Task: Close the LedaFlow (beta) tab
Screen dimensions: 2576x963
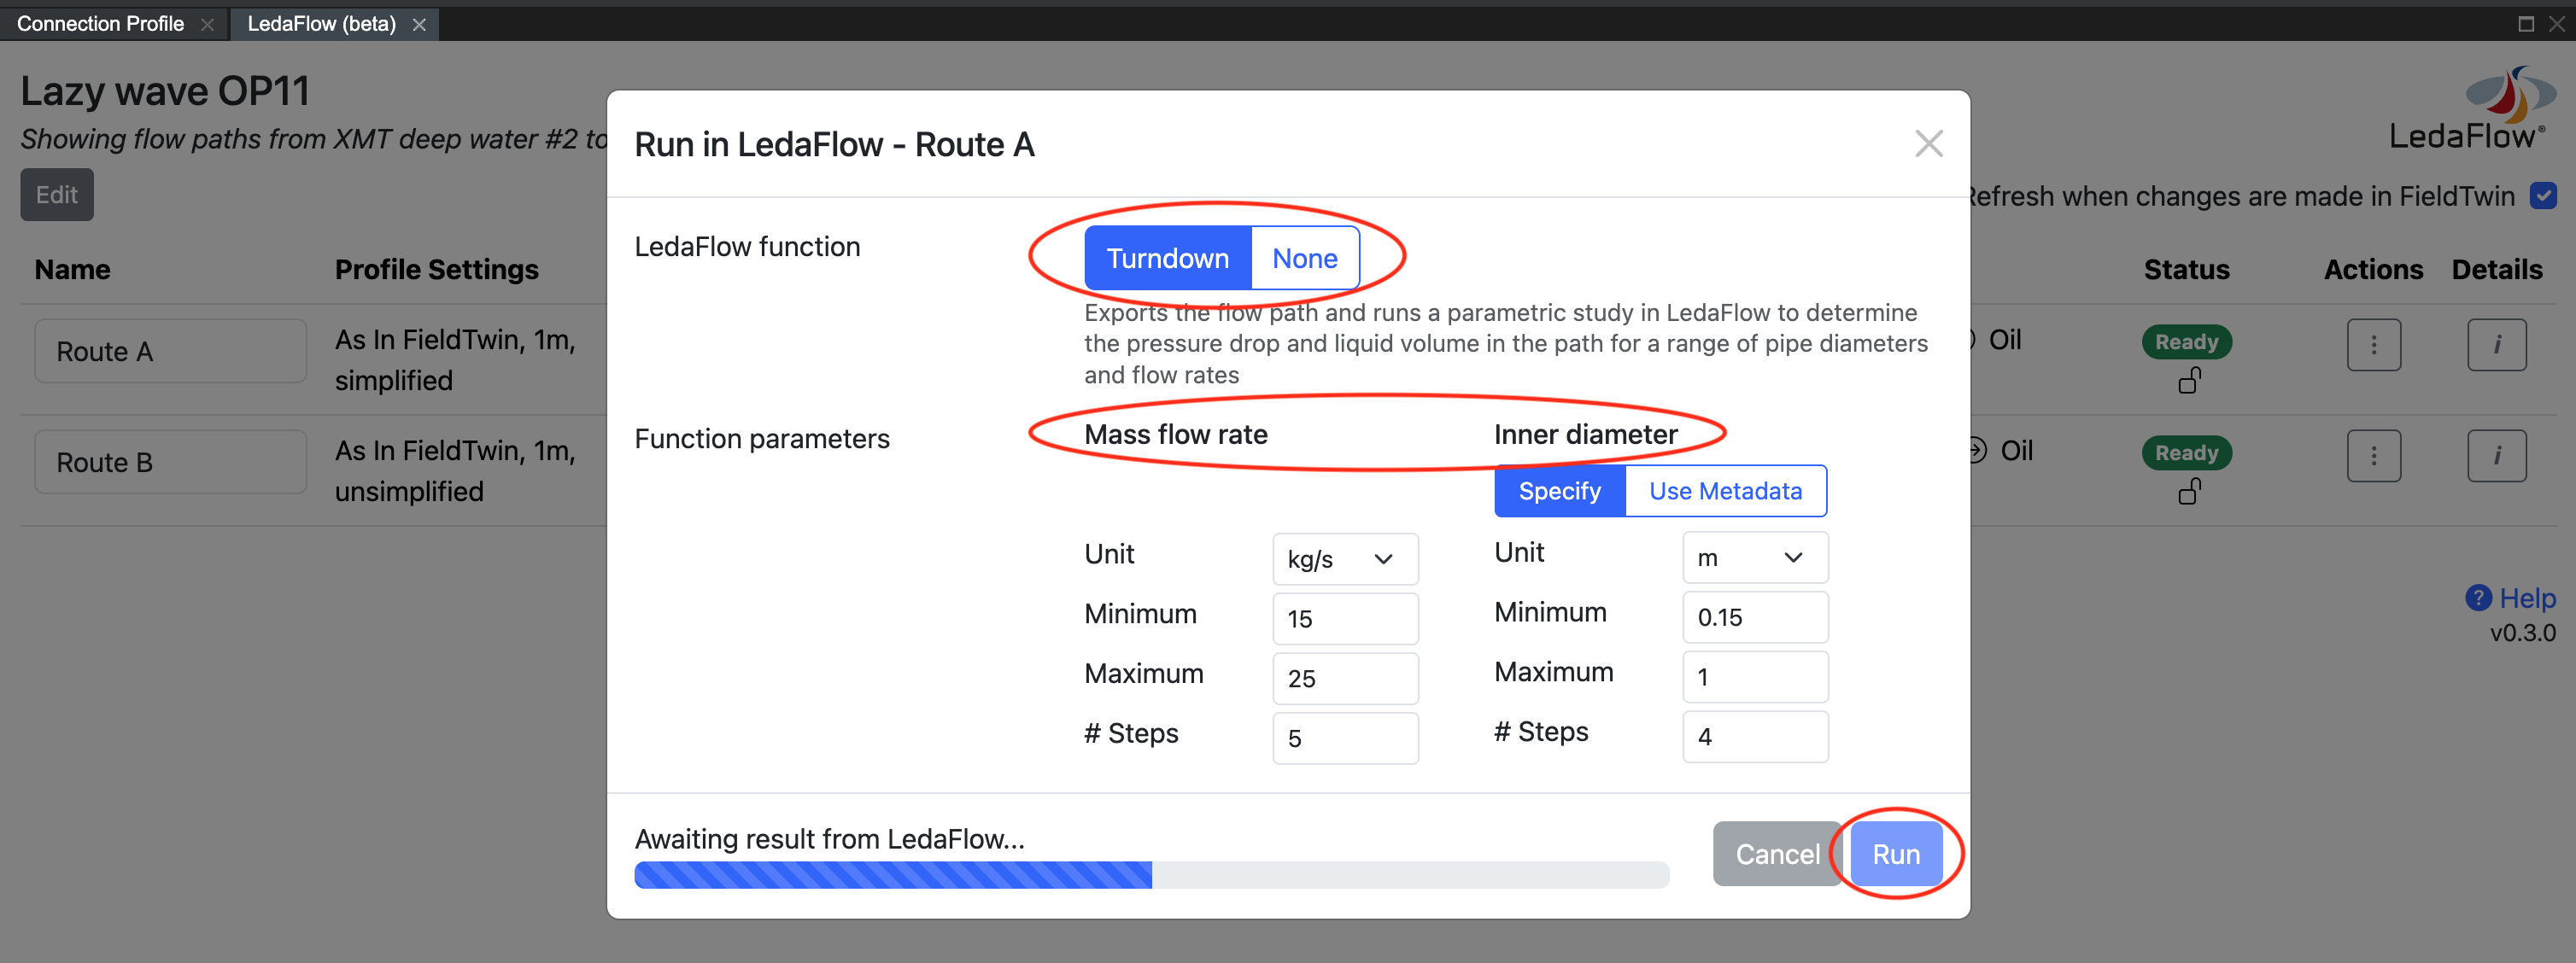Action: tap(419, 24)
